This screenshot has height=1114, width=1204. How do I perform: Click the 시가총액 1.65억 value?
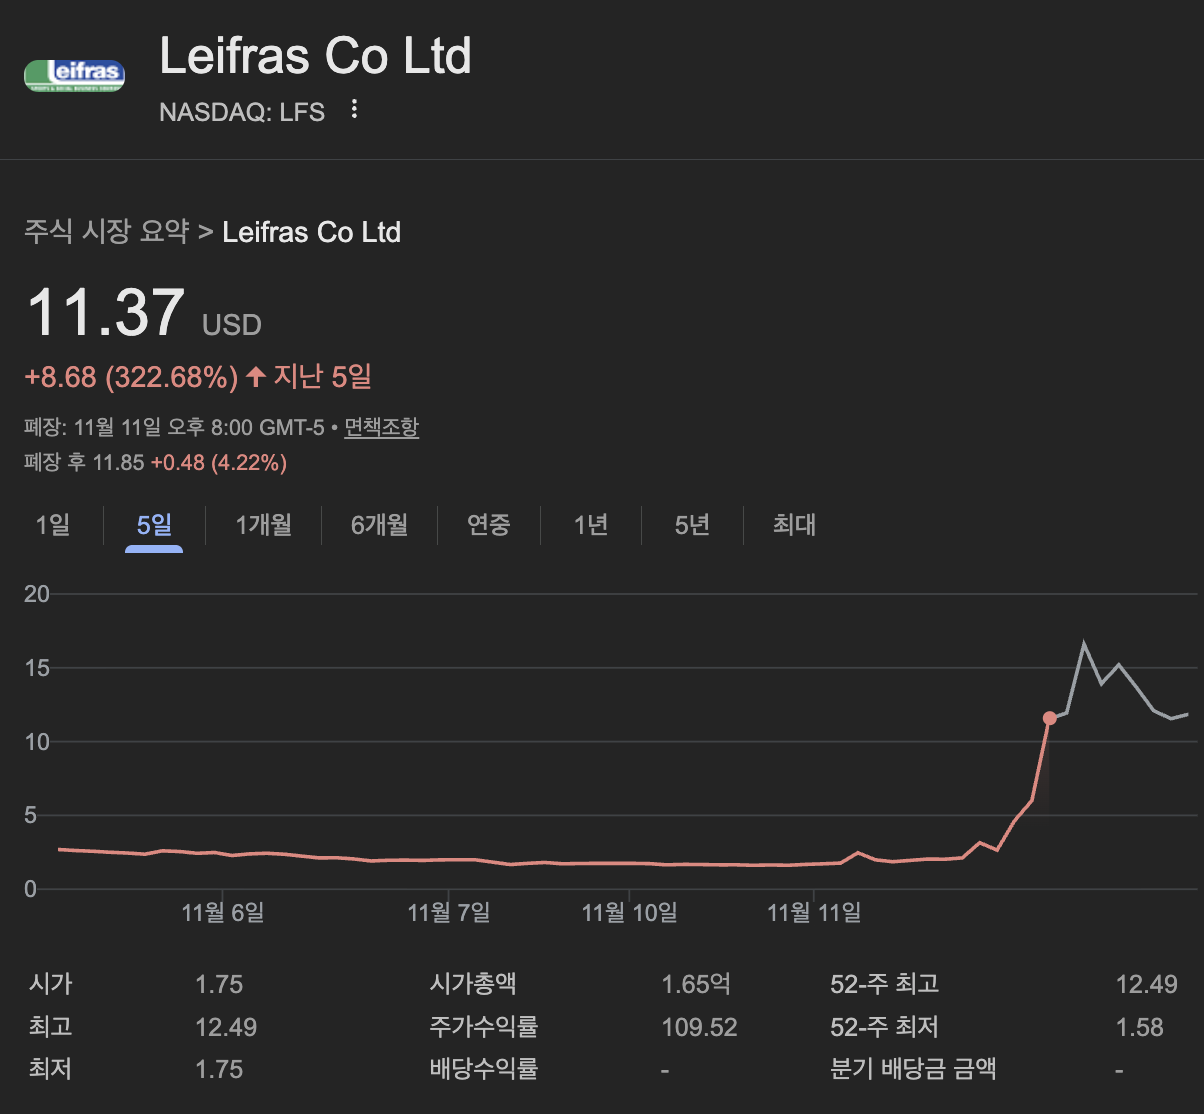click(x=696, y=984)
